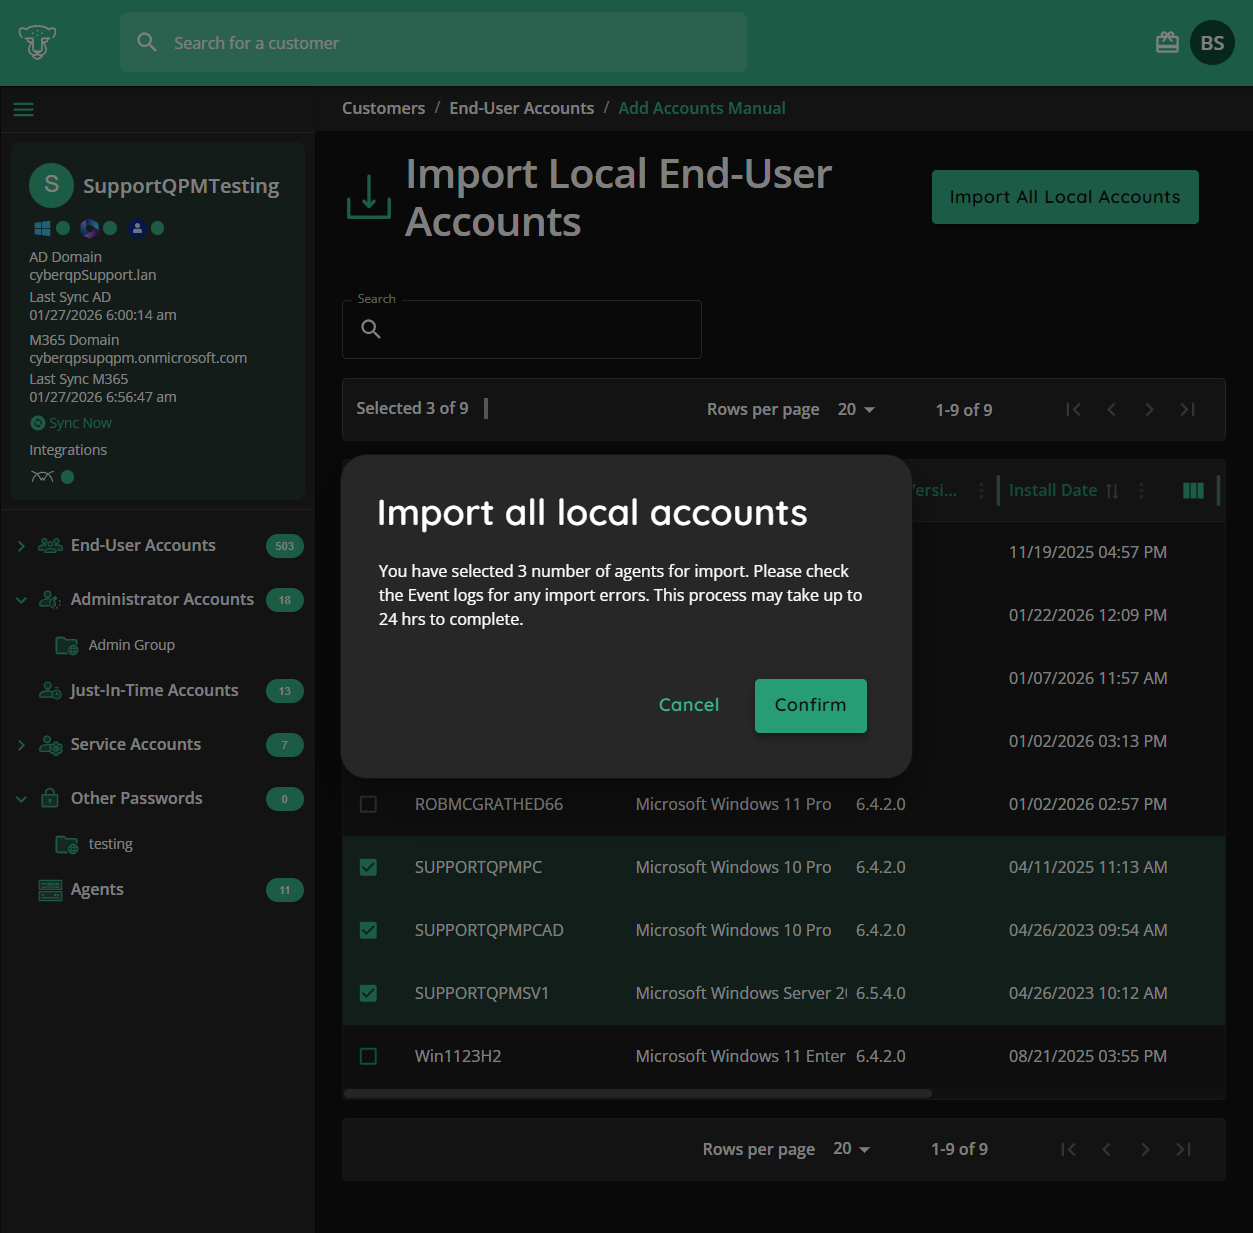Click the Selected 3 of 9 text
The width and height of the screenshot is (1253, 1233).
point(412,408)
